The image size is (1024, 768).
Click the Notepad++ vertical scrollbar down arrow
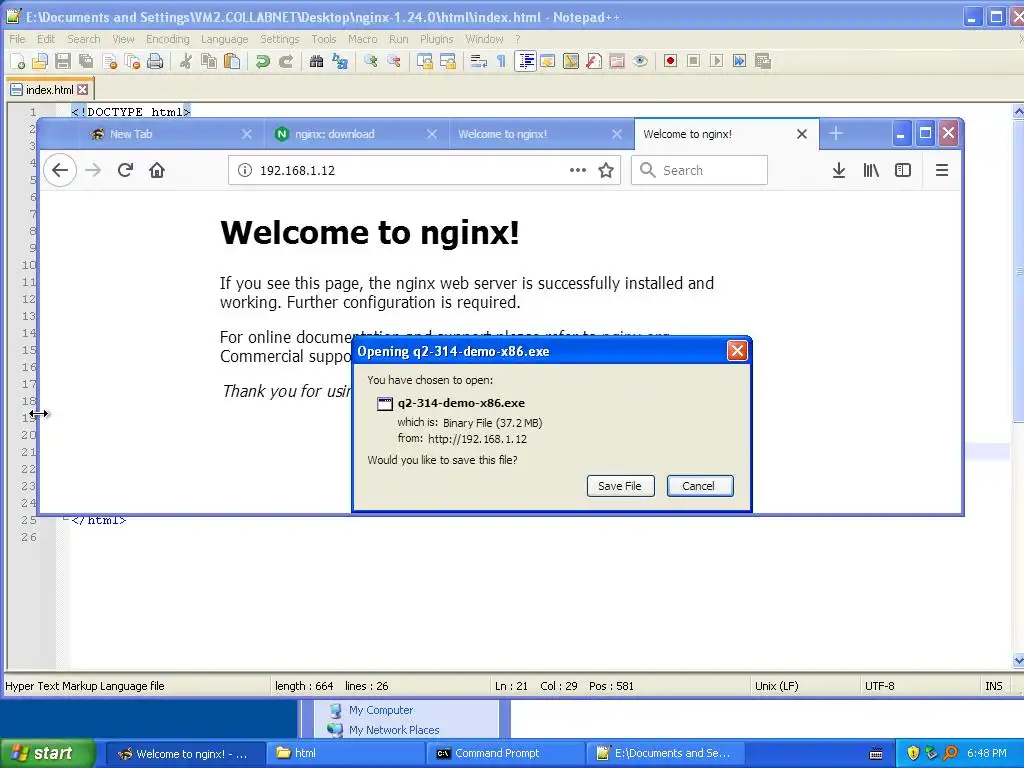pos(1018,660)
